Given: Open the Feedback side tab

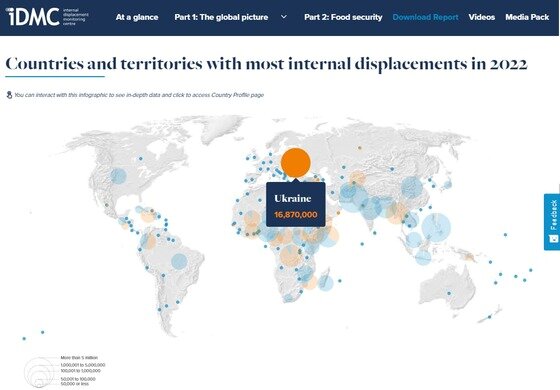Looking at the screenshot, I should pos(552,222).
